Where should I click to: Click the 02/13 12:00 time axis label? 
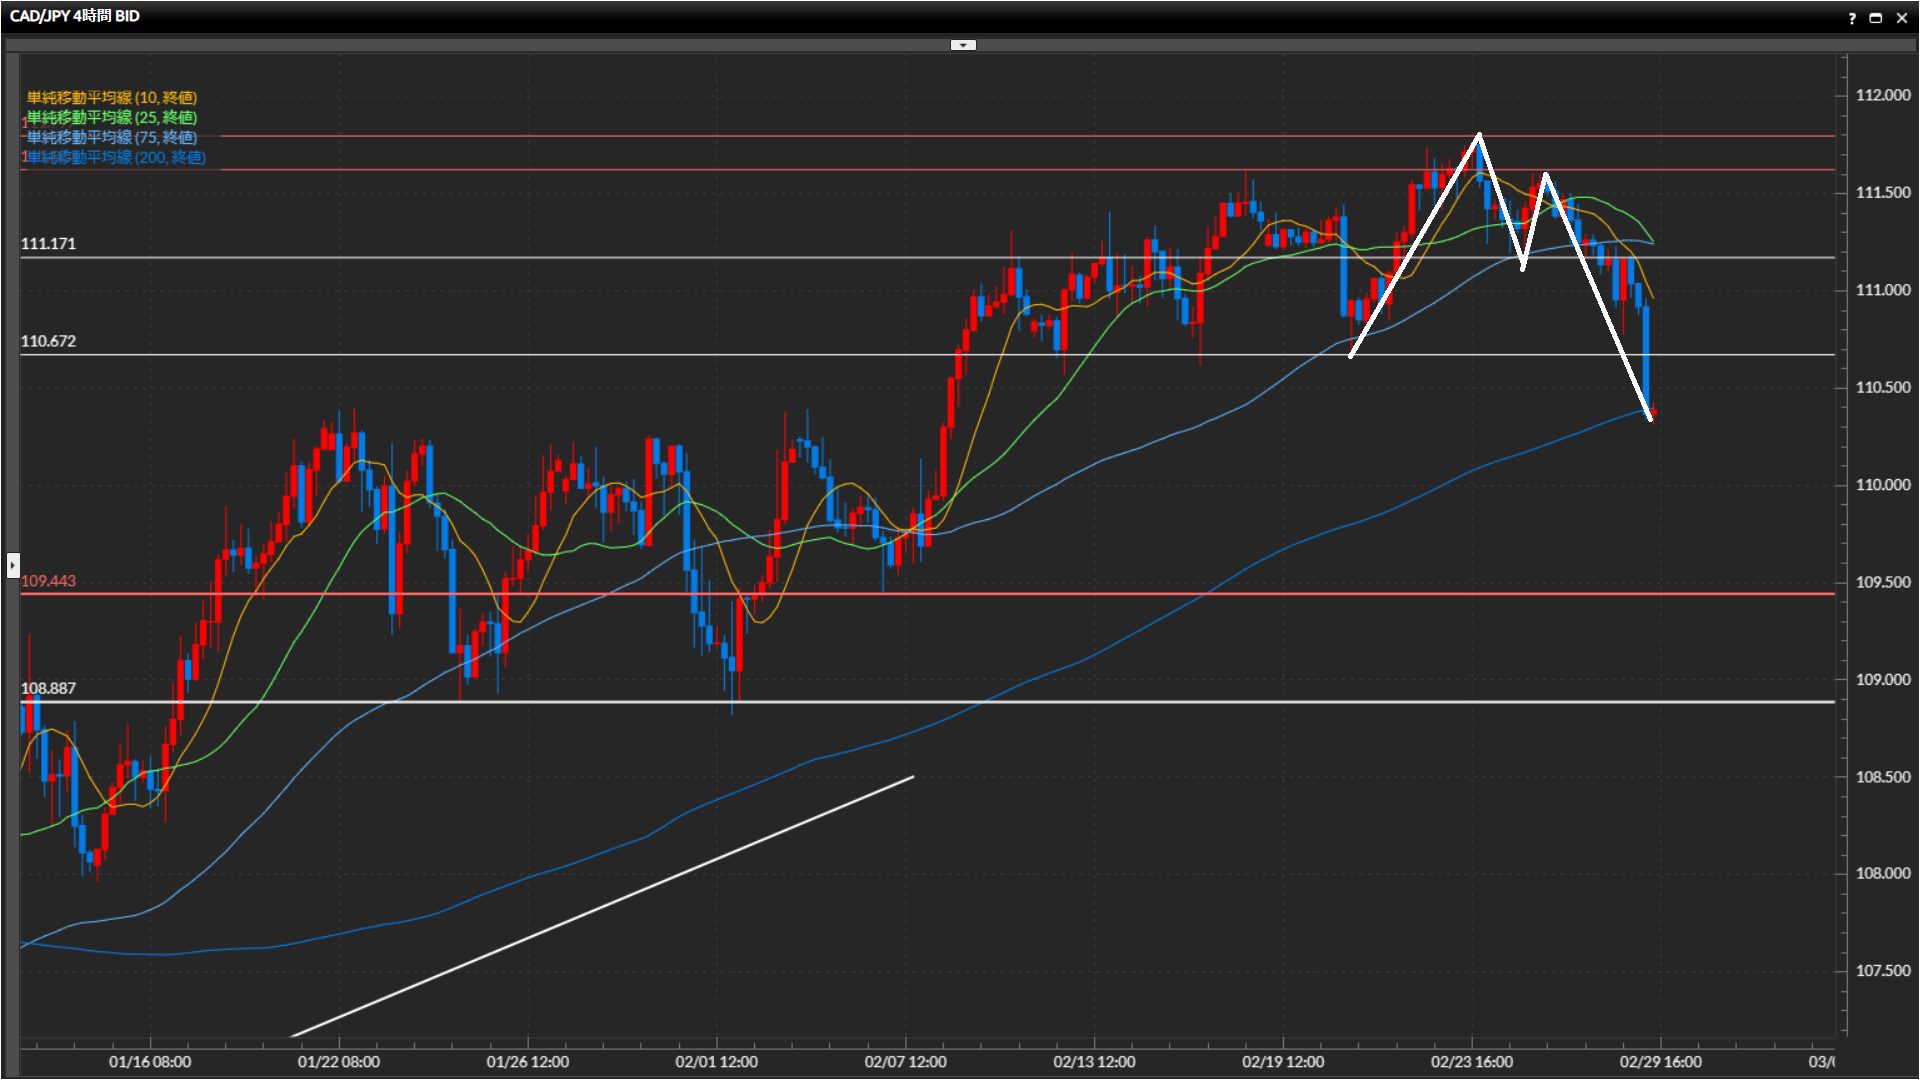click(x=1094, y=1062)
